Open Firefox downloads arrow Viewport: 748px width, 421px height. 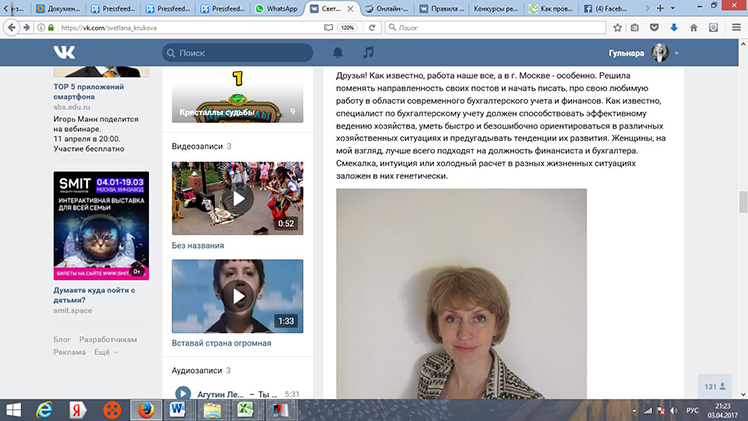674,28
